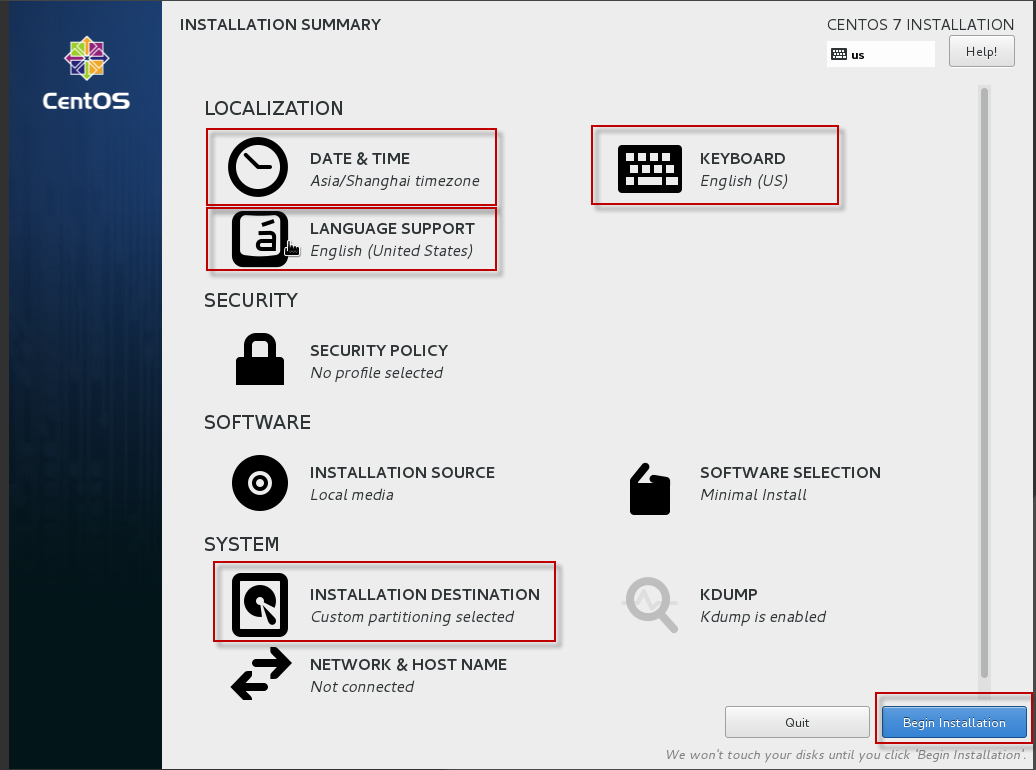This screenshot has height=770, width=1036.
Task: Click CENTOS 7 INSTALLATION title text
Action: (x=920, y=24)
